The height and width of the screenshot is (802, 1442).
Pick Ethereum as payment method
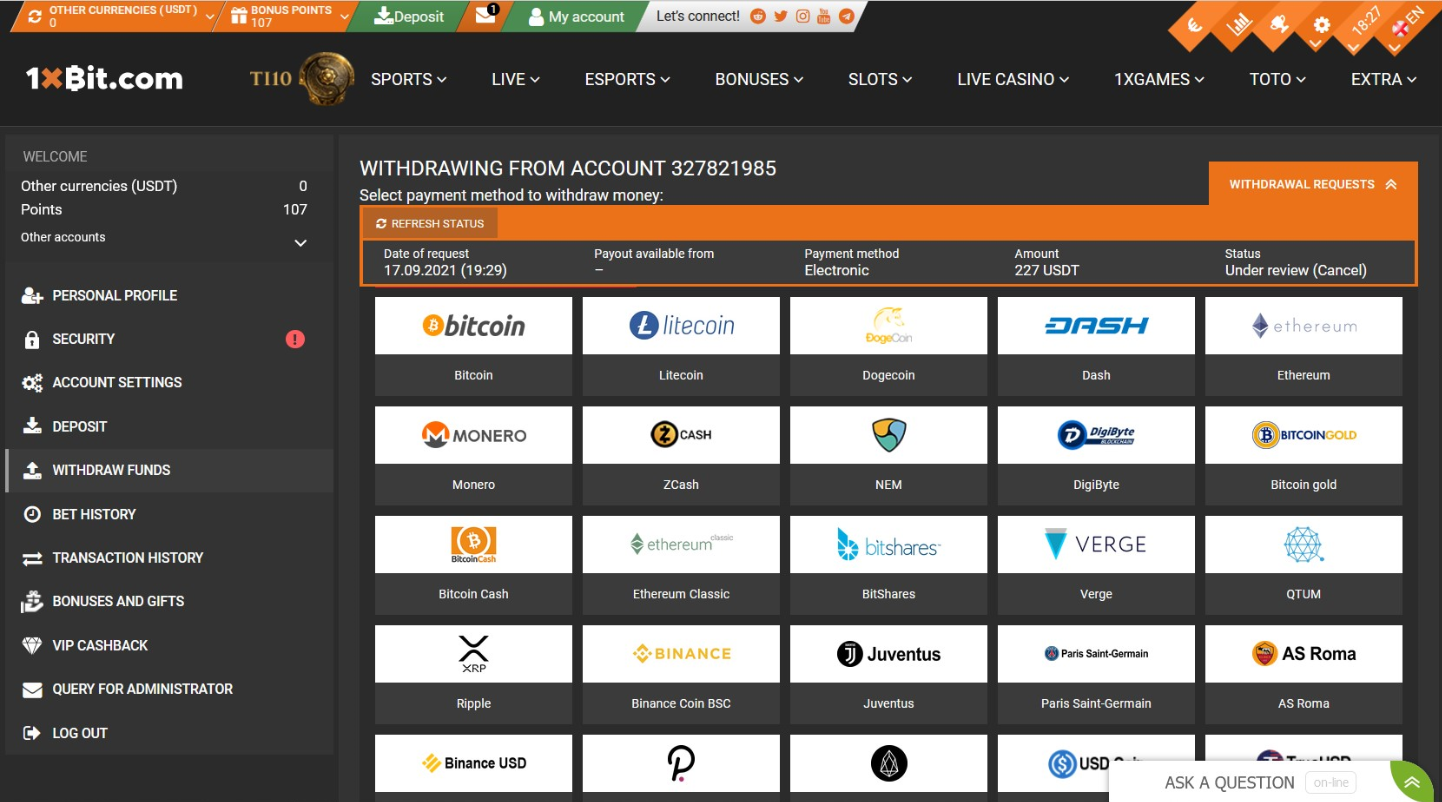[x=1304, y=346]
